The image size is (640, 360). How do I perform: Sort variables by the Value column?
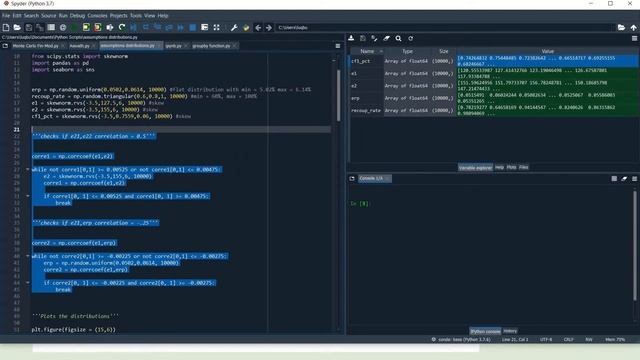point(547,51)
